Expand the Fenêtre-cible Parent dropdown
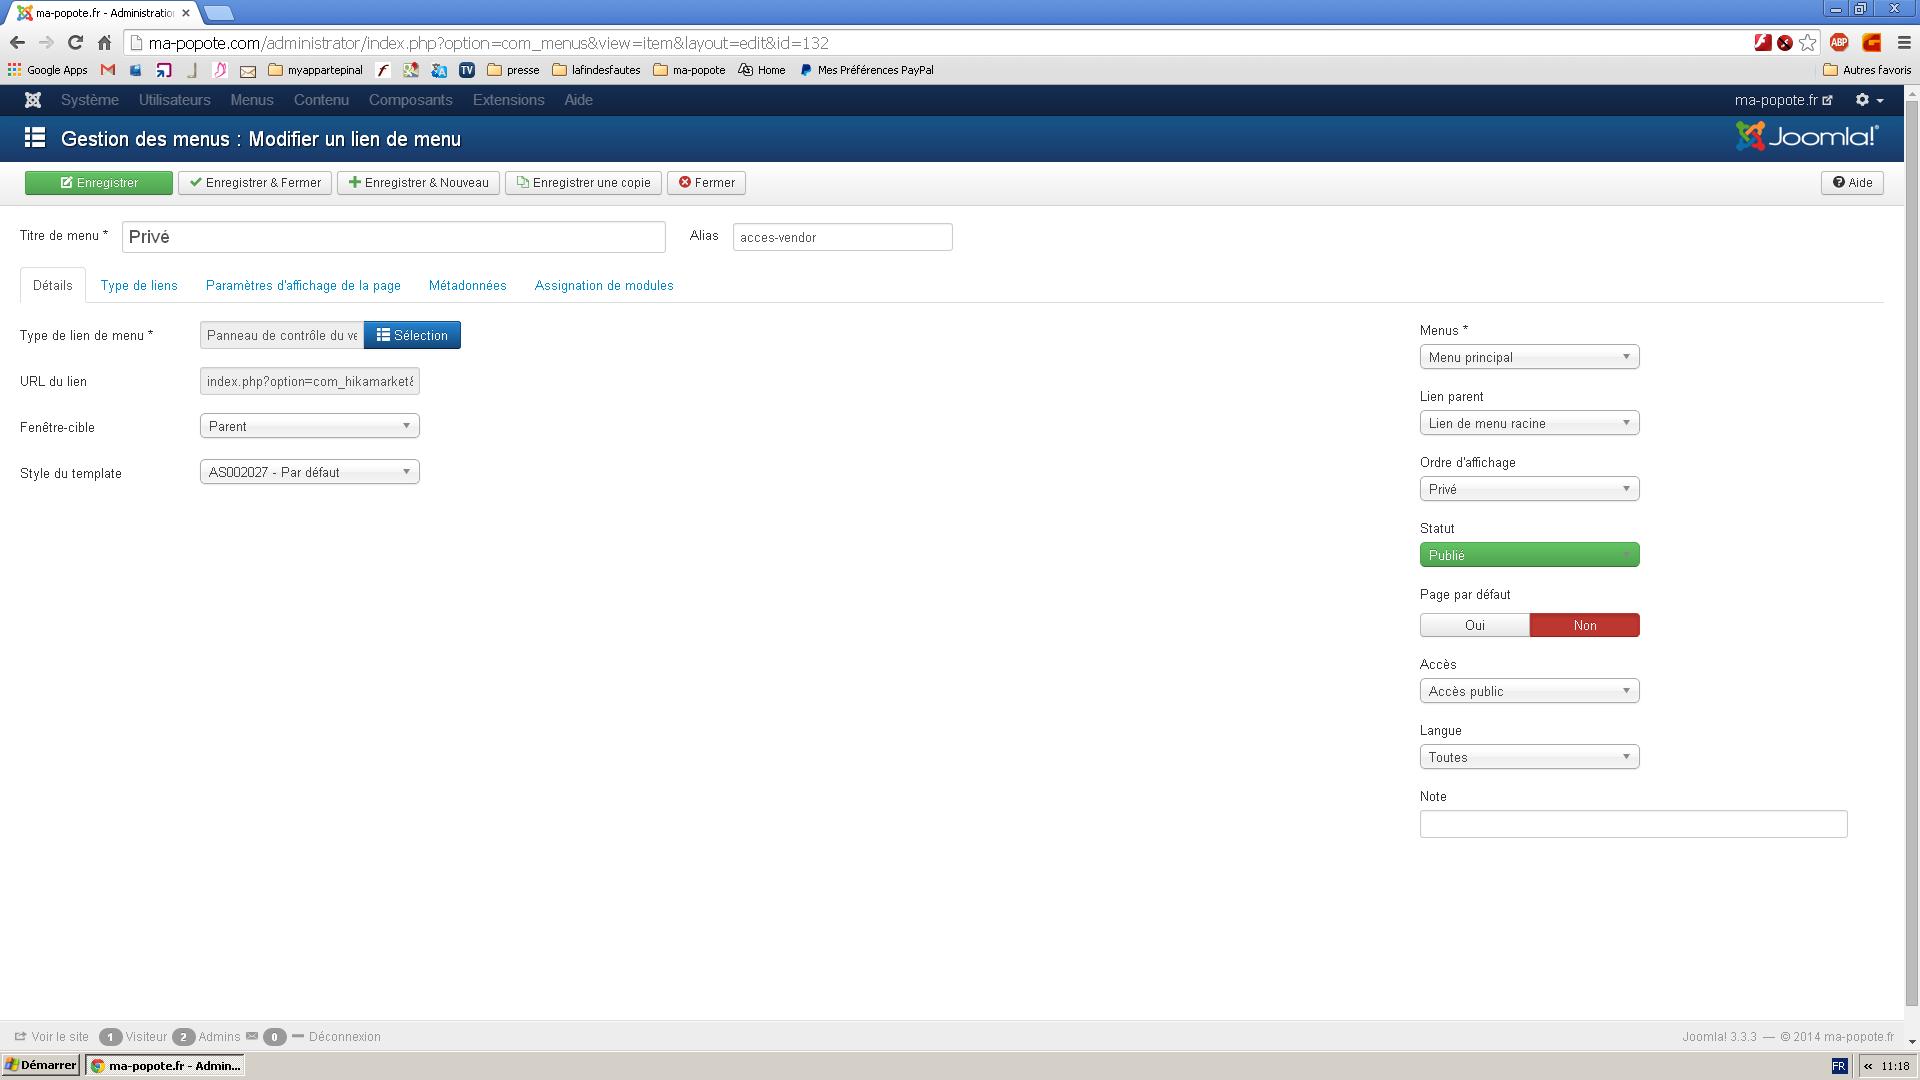The image size is (1920, 1080). [x=309, y=427]
